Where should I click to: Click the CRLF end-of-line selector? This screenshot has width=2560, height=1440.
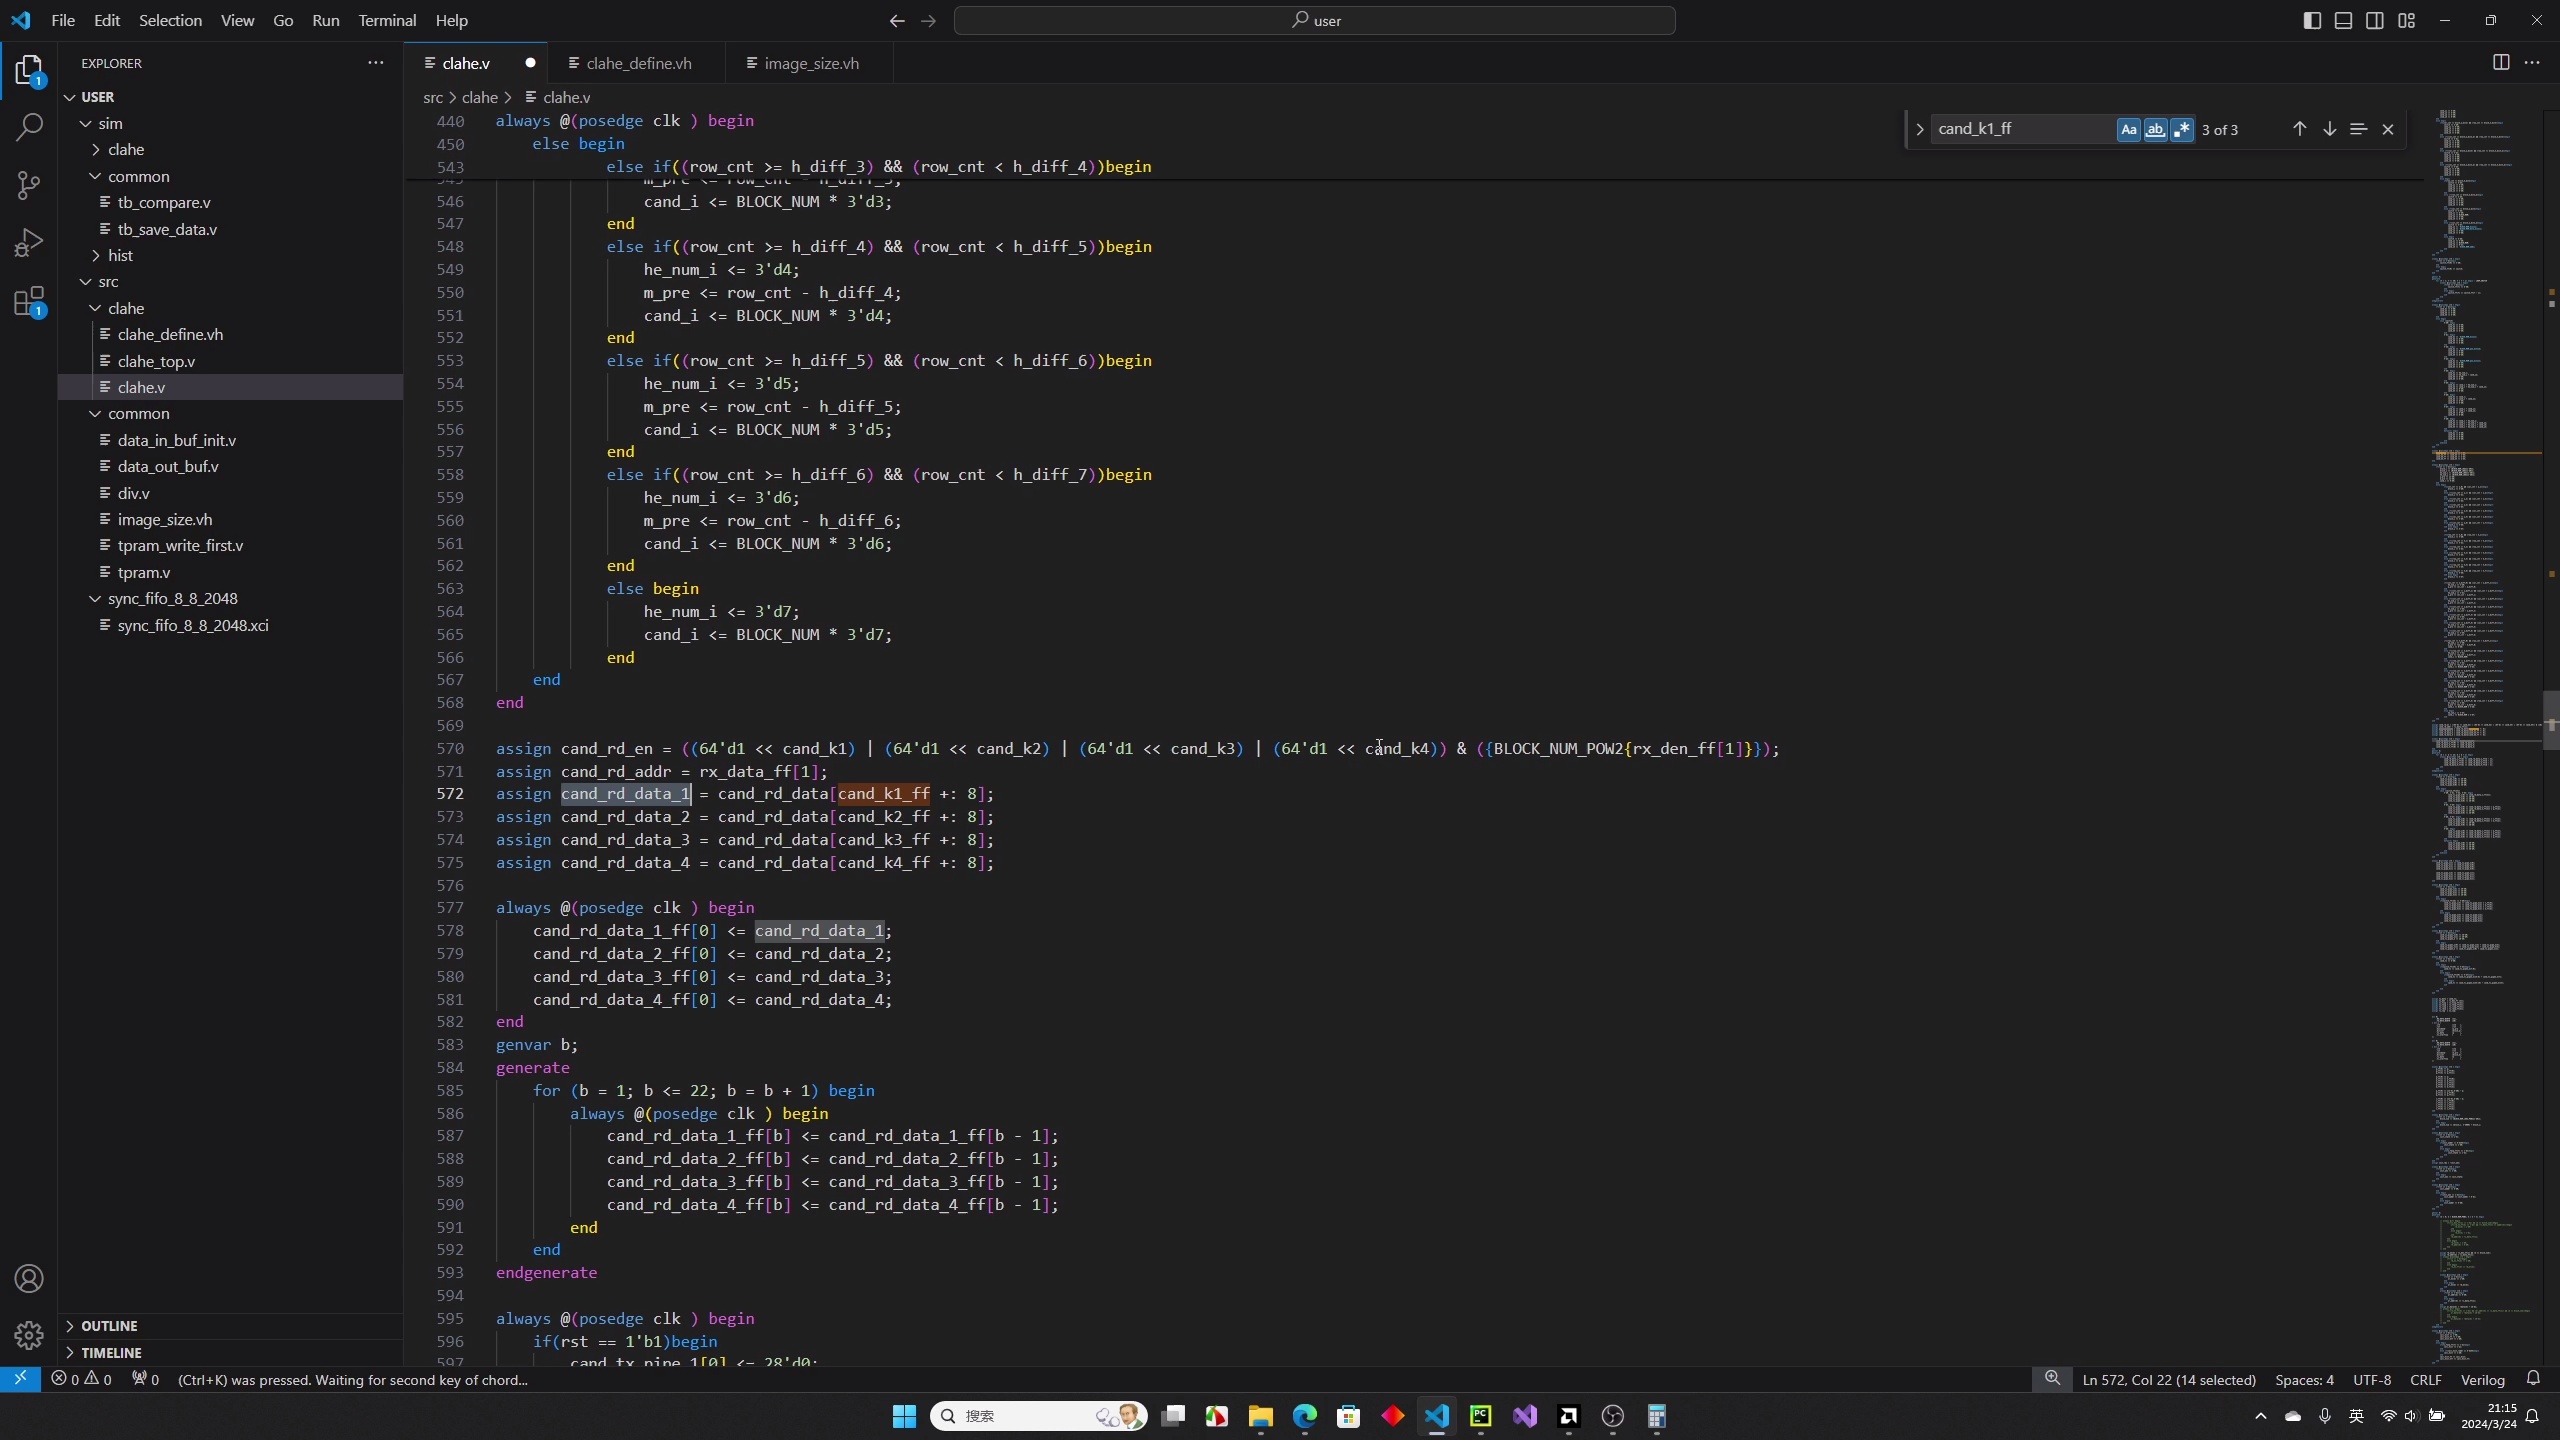click(2425, 1380)
